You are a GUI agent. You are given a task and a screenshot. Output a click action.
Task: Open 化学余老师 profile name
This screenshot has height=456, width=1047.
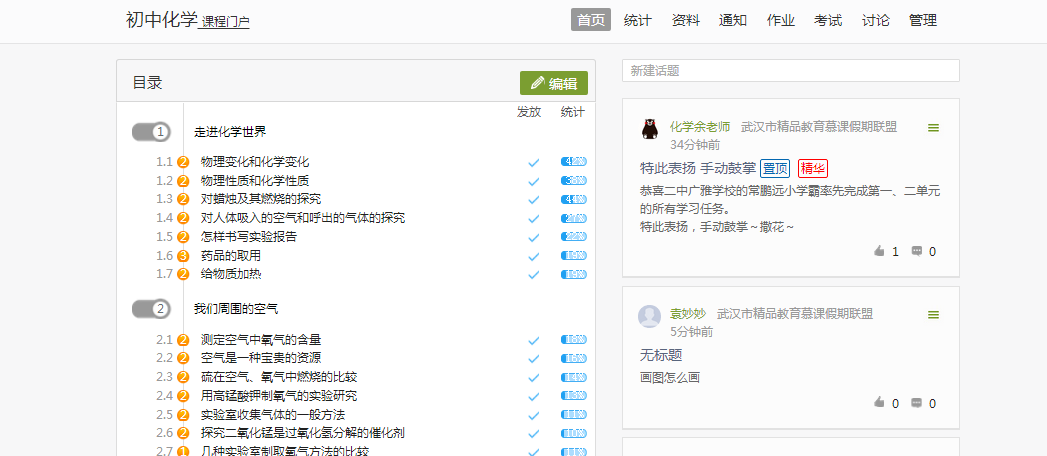pyautogui.click(x=700, y=127)
